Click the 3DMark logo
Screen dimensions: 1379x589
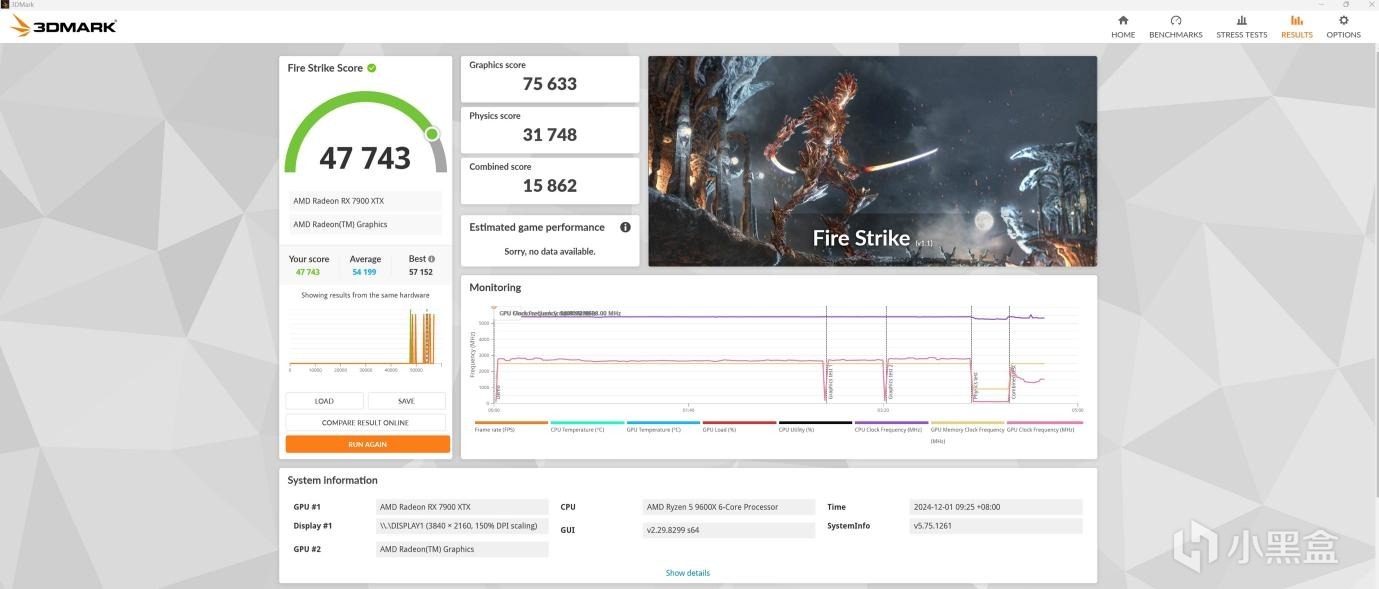pyautogui.click(x=63, y=26)
